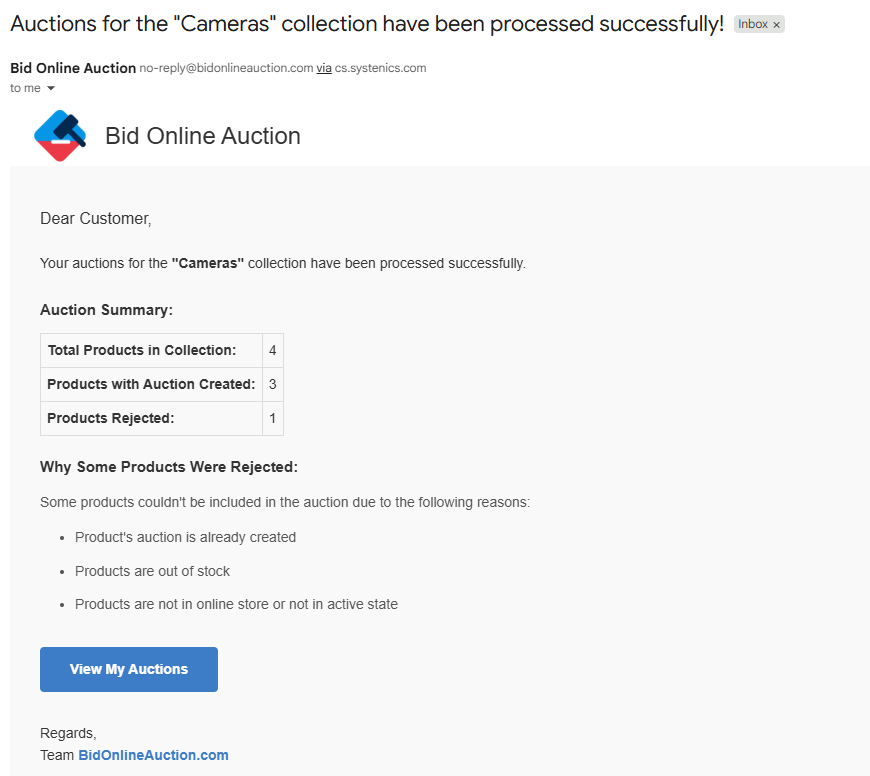Viewport: 870px width, 776px height.
Task: Click the Bid Online Auction hammer logo
Action: [x=60, y=136]
